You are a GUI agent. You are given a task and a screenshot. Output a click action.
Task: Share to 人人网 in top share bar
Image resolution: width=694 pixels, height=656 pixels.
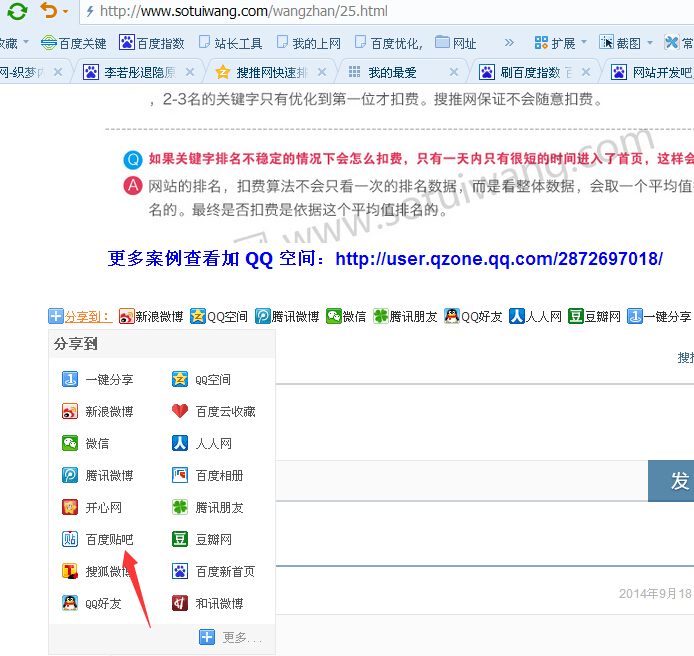pos(535,316)
